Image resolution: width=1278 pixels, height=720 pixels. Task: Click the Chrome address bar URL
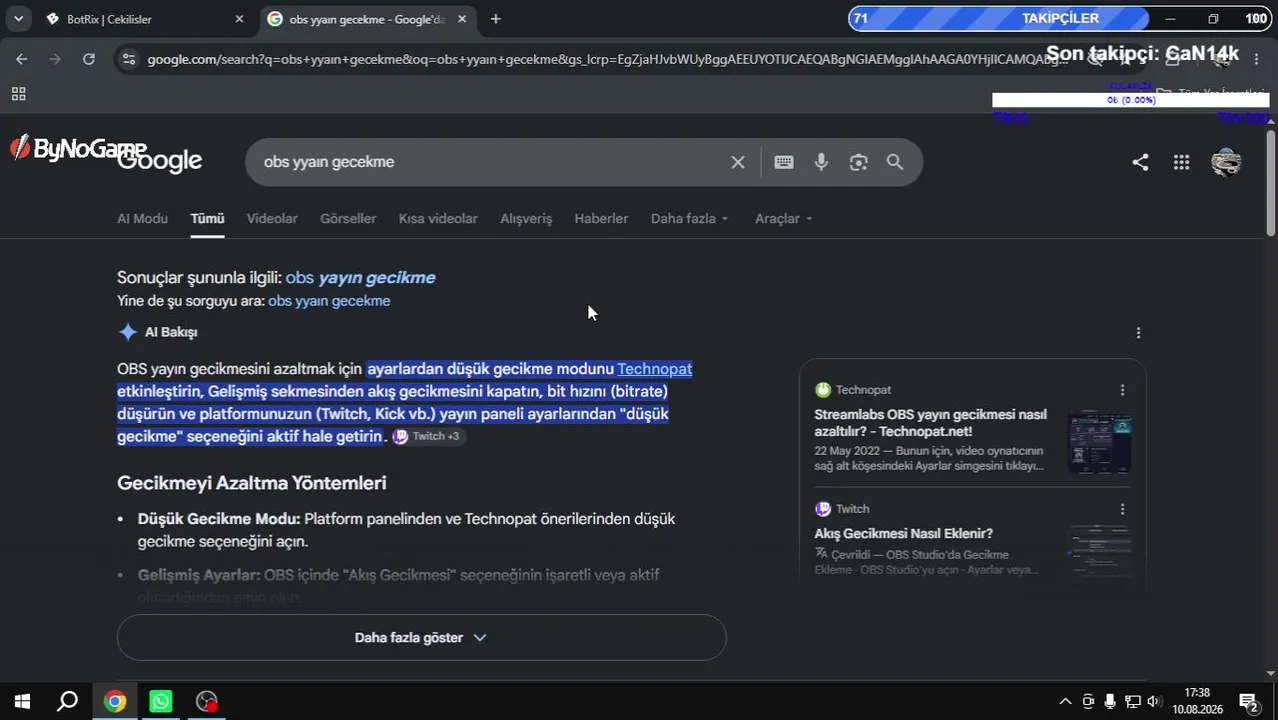point(605,59)
